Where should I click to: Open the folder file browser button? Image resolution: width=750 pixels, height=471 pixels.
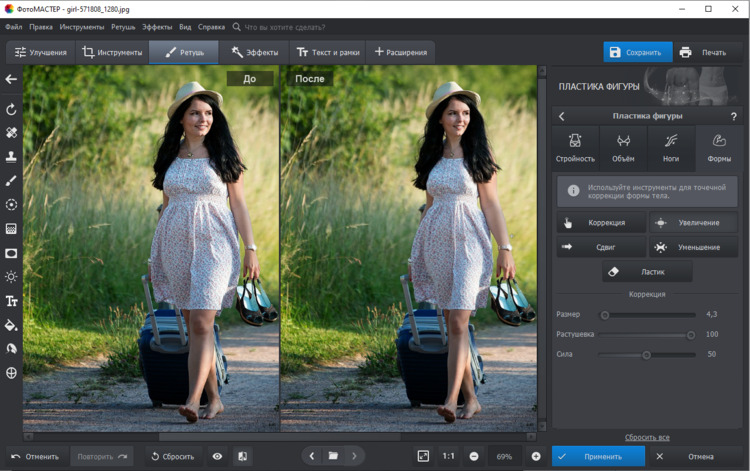coord(333,456)
